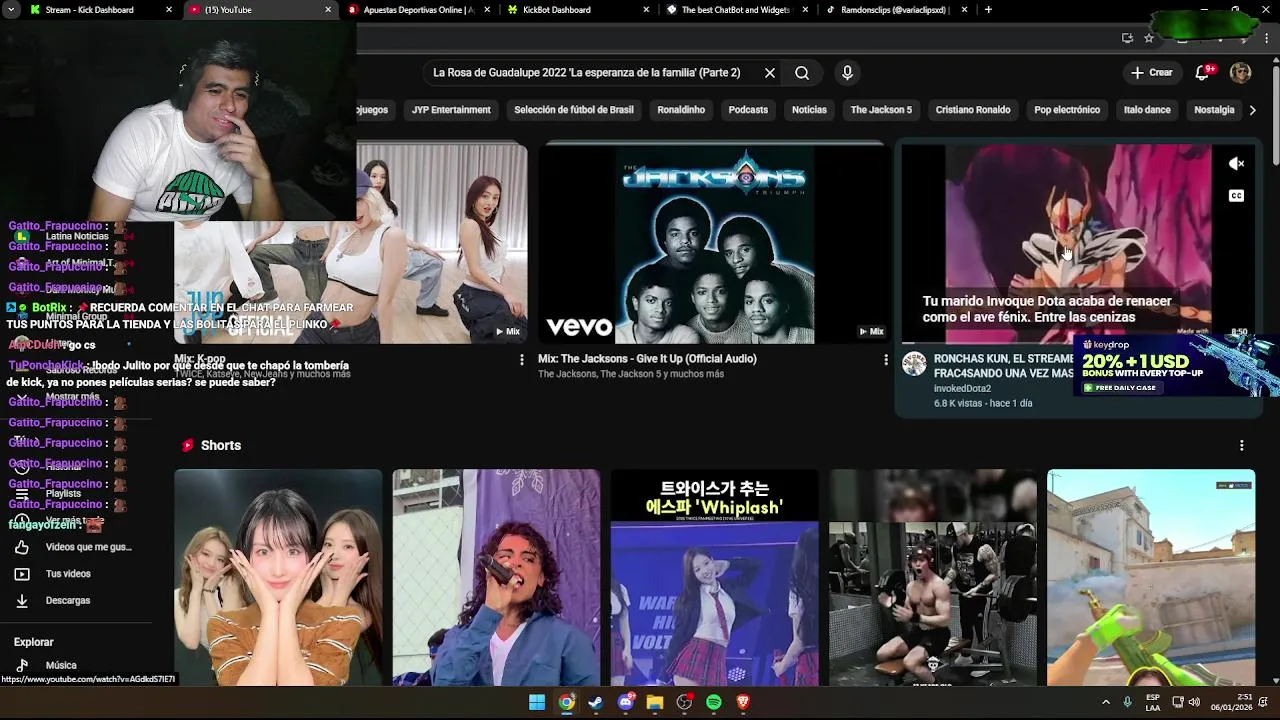The width and height of the screenshot is (1280, 720).
Task: Open Mix: The Jacksons - Give It Up title
Action: pos(647,359)
